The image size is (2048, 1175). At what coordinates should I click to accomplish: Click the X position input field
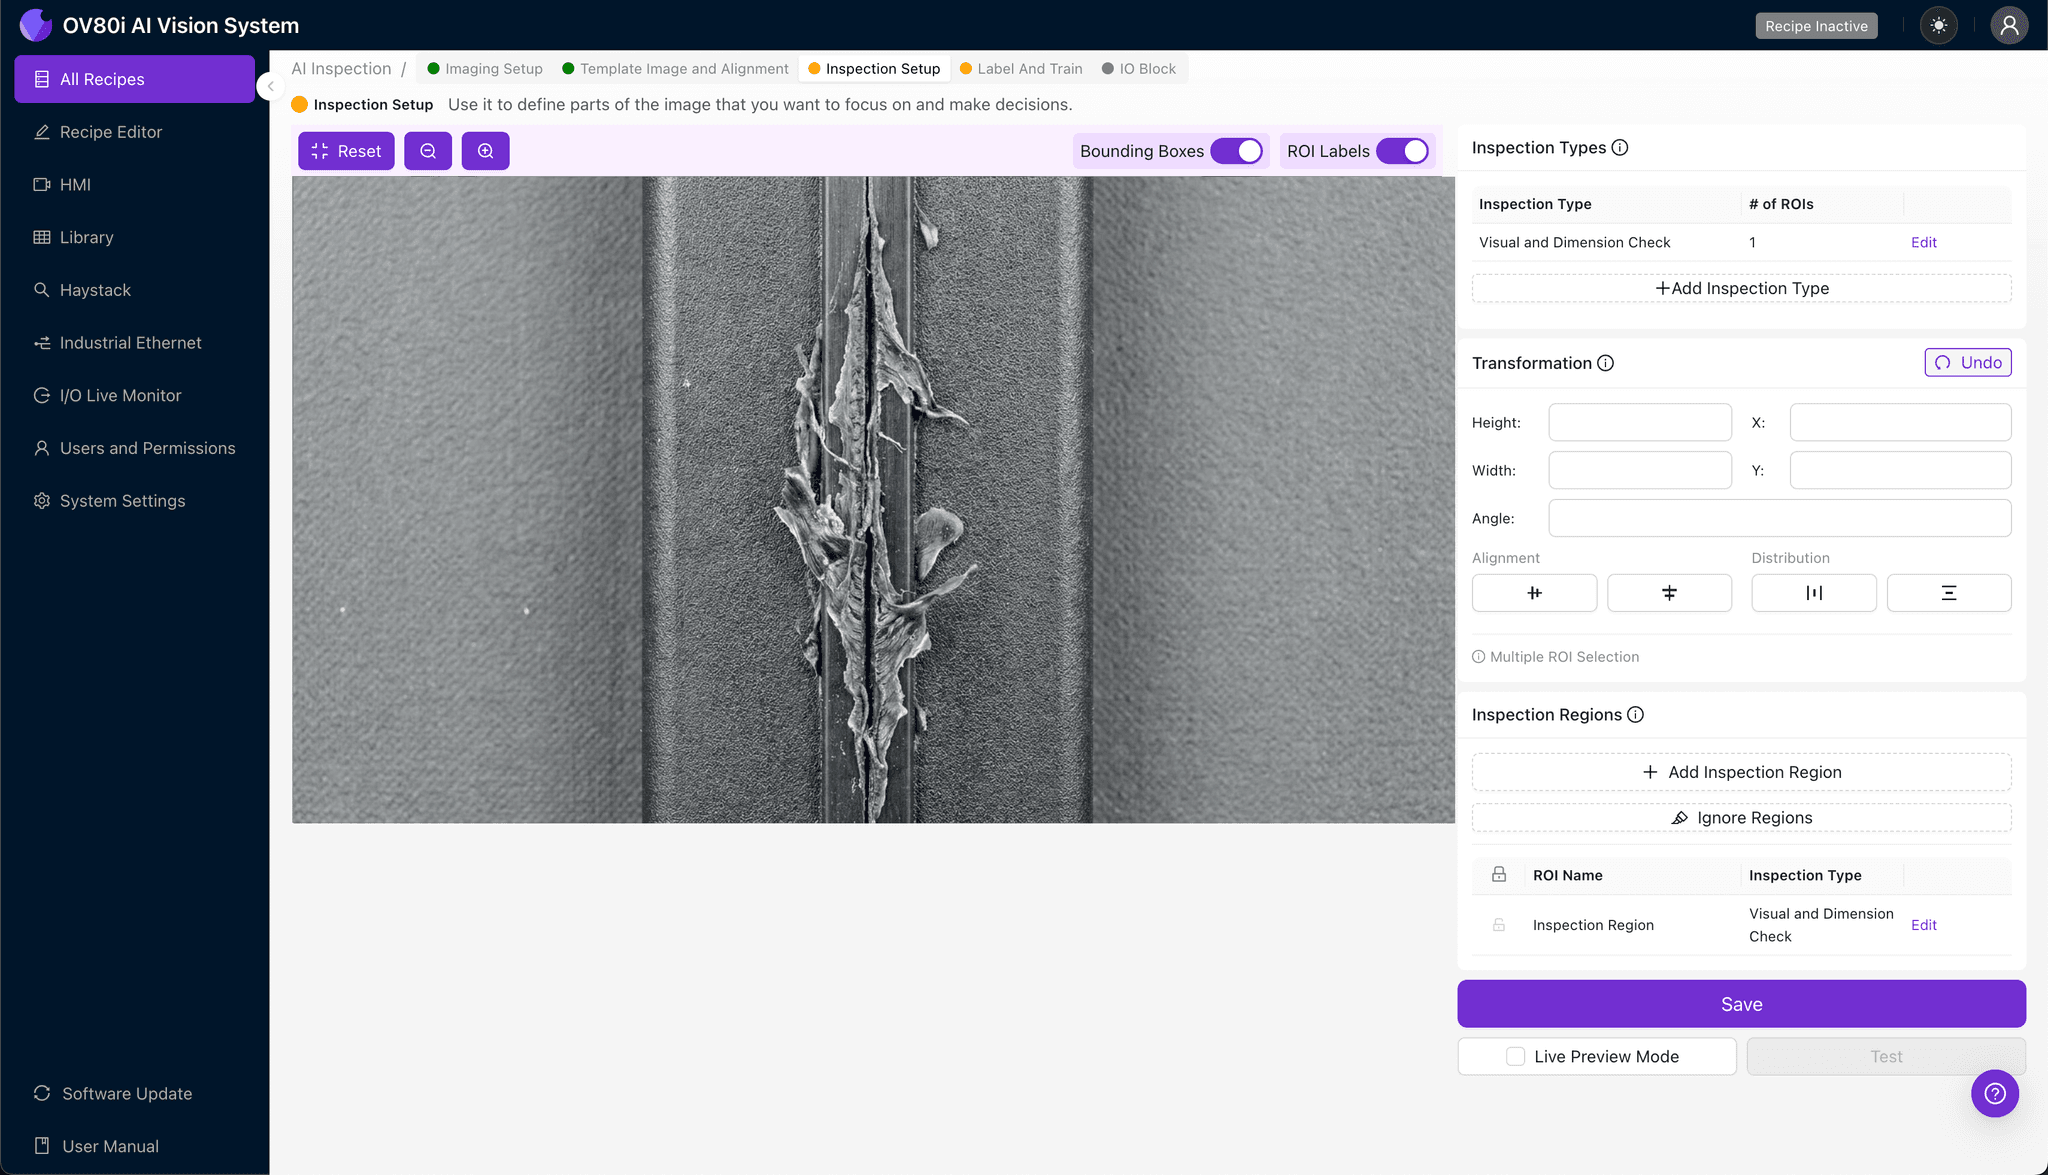click(x=1900, y=422)
